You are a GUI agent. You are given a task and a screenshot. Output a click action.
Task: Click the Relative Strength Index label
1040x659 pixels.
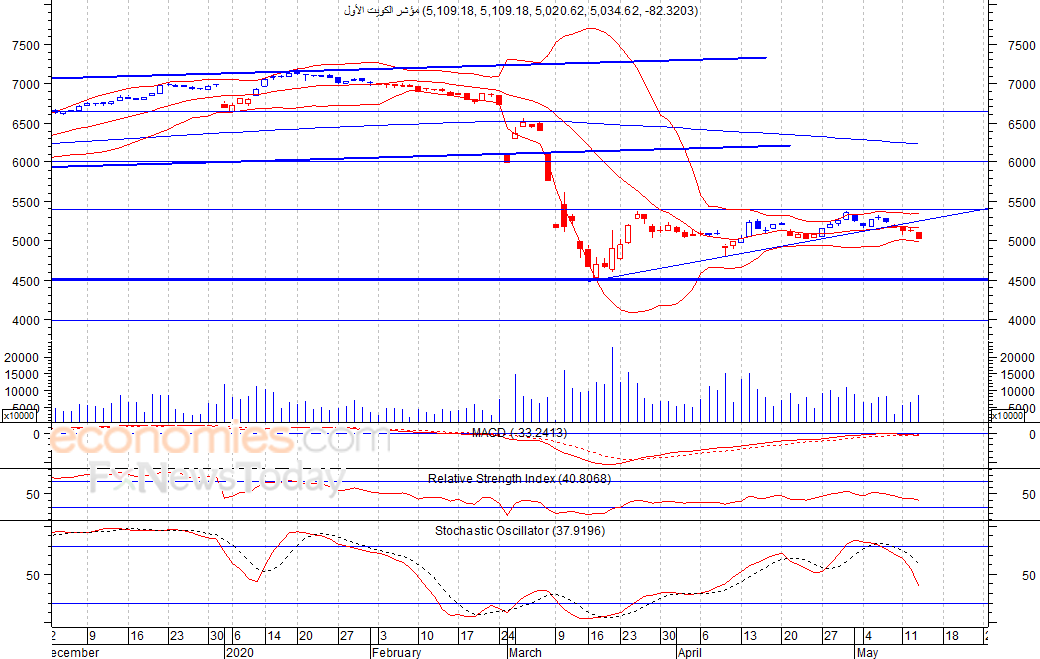coord(519,479)
